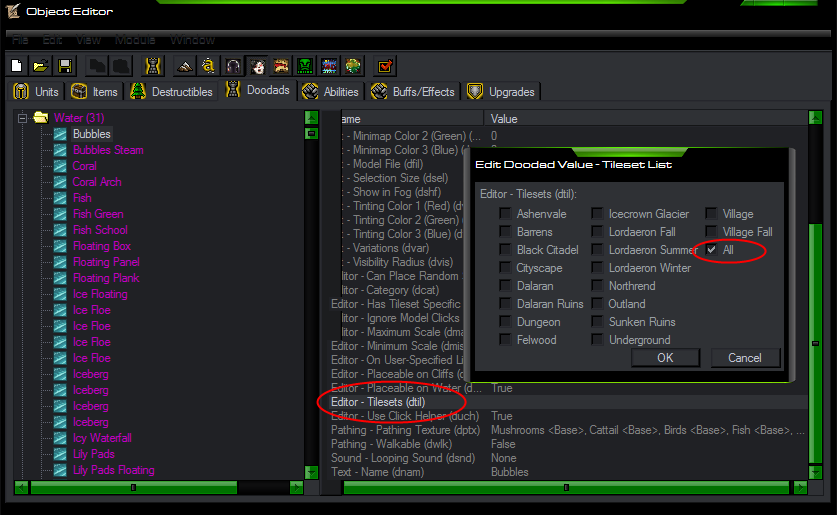Screen dimensions: 837x515
Task: Tick the Black Citadel checkbox
Action: click(505, 249)
